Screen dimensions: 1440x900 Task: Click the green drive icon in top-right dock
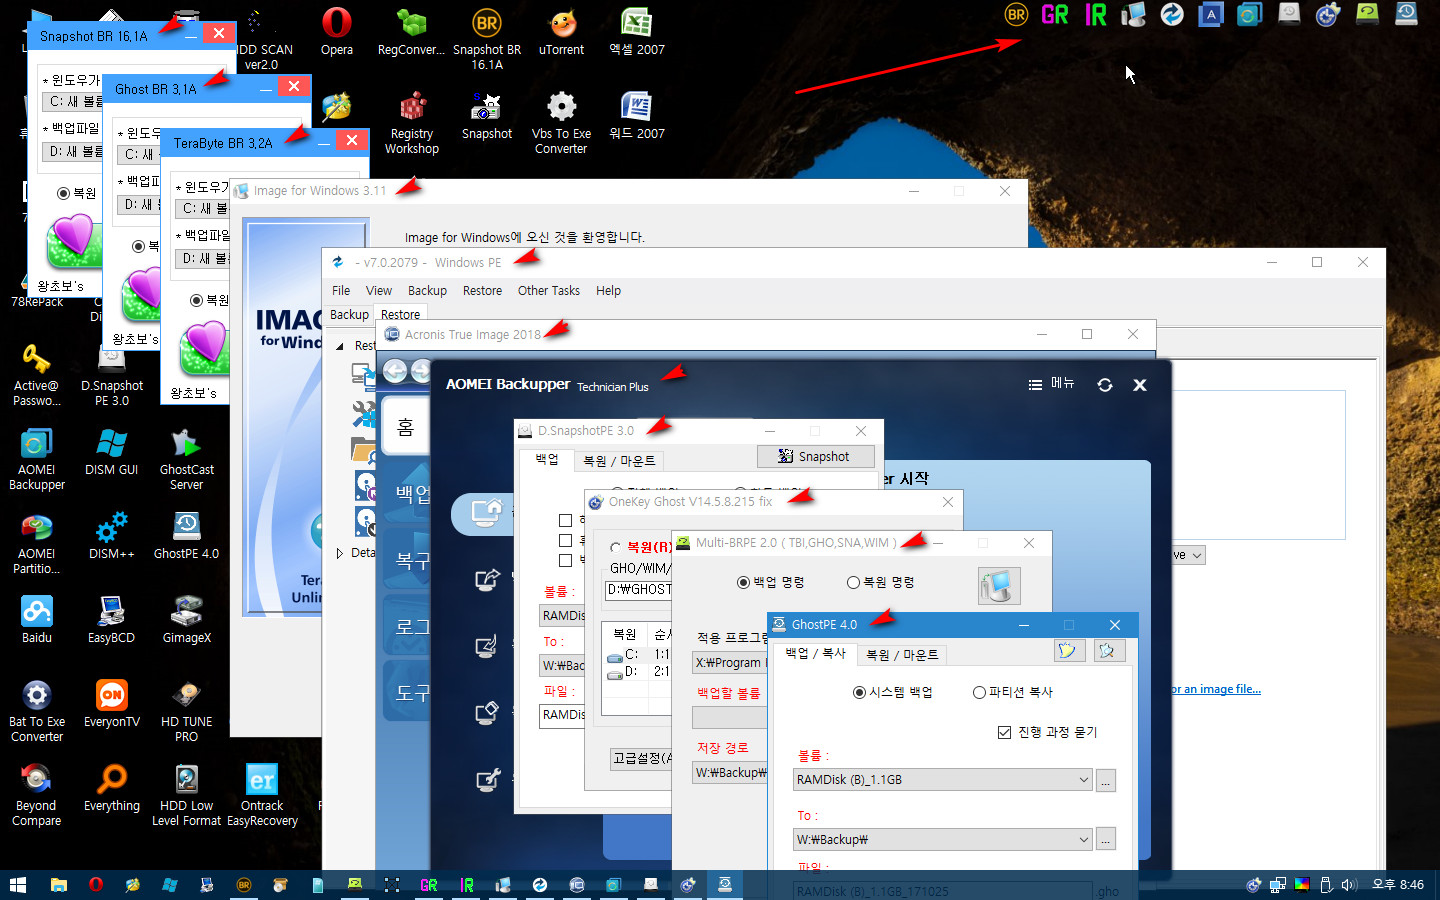click(x=1367, y=13)
